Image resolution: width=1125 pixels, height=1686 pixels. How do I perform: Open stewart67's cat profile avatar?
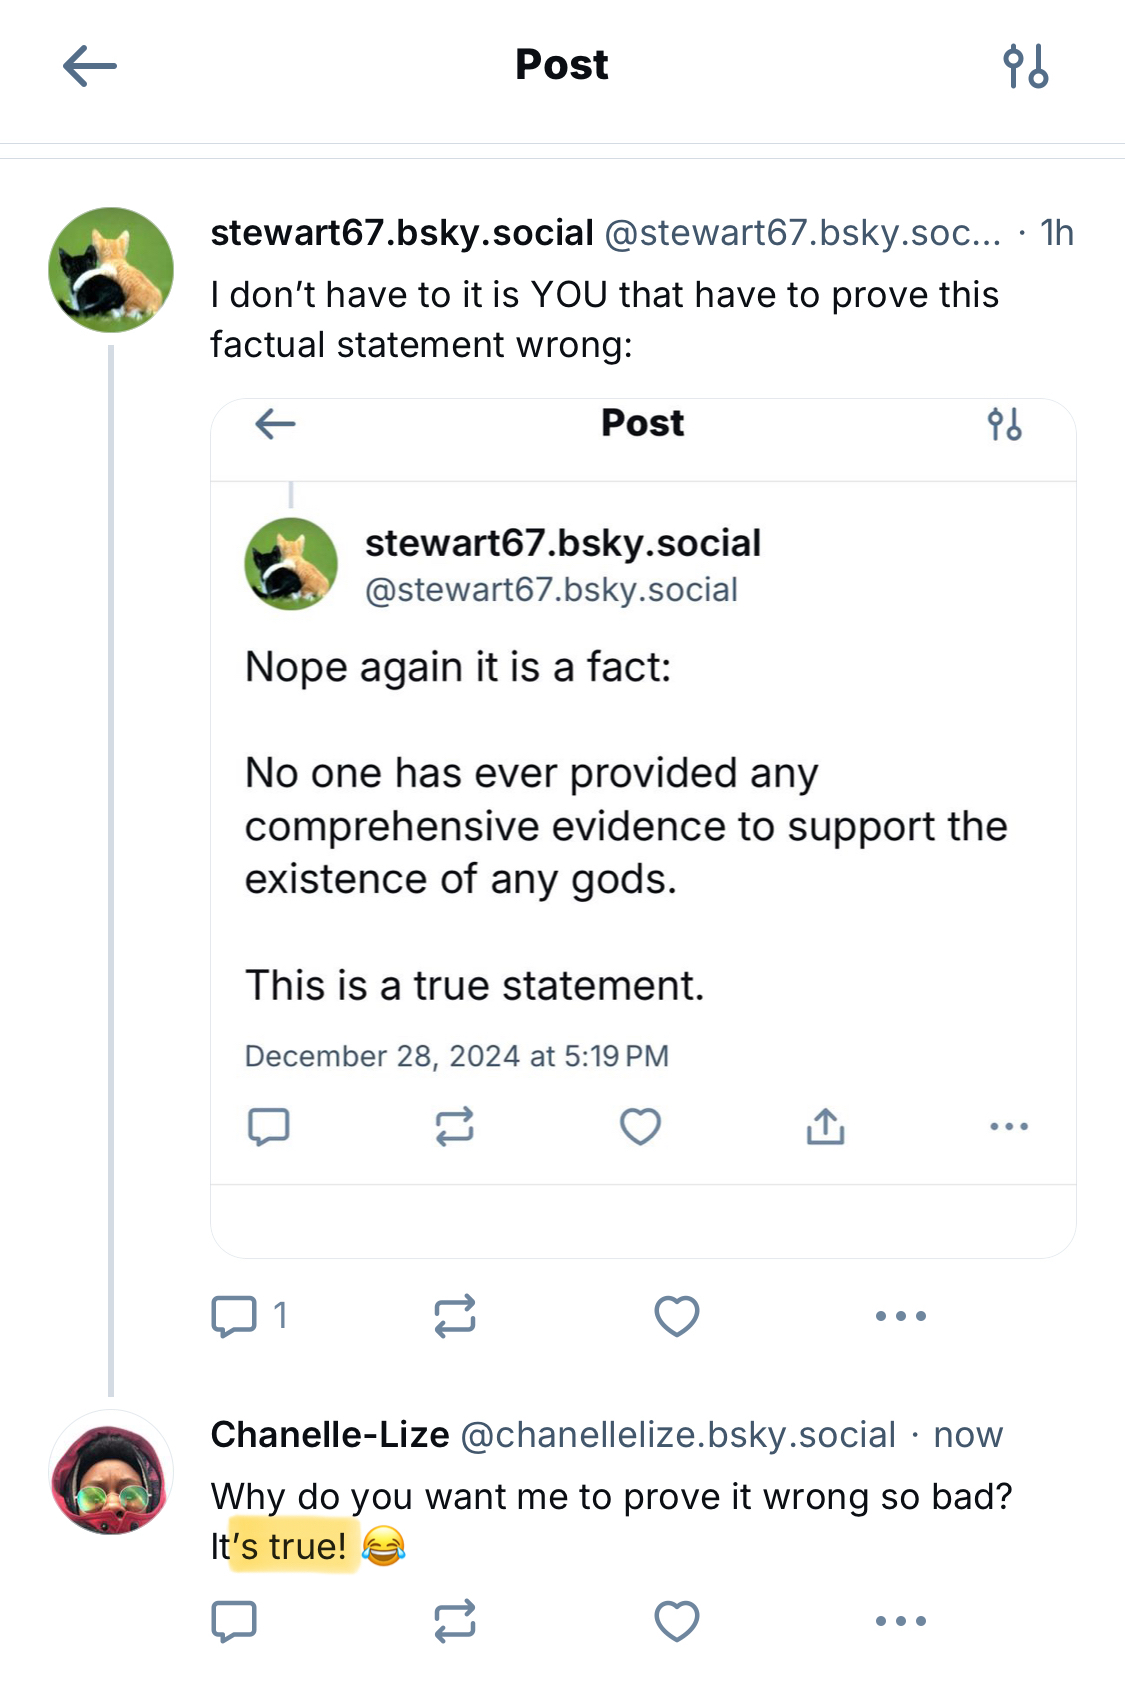(111, 270)
